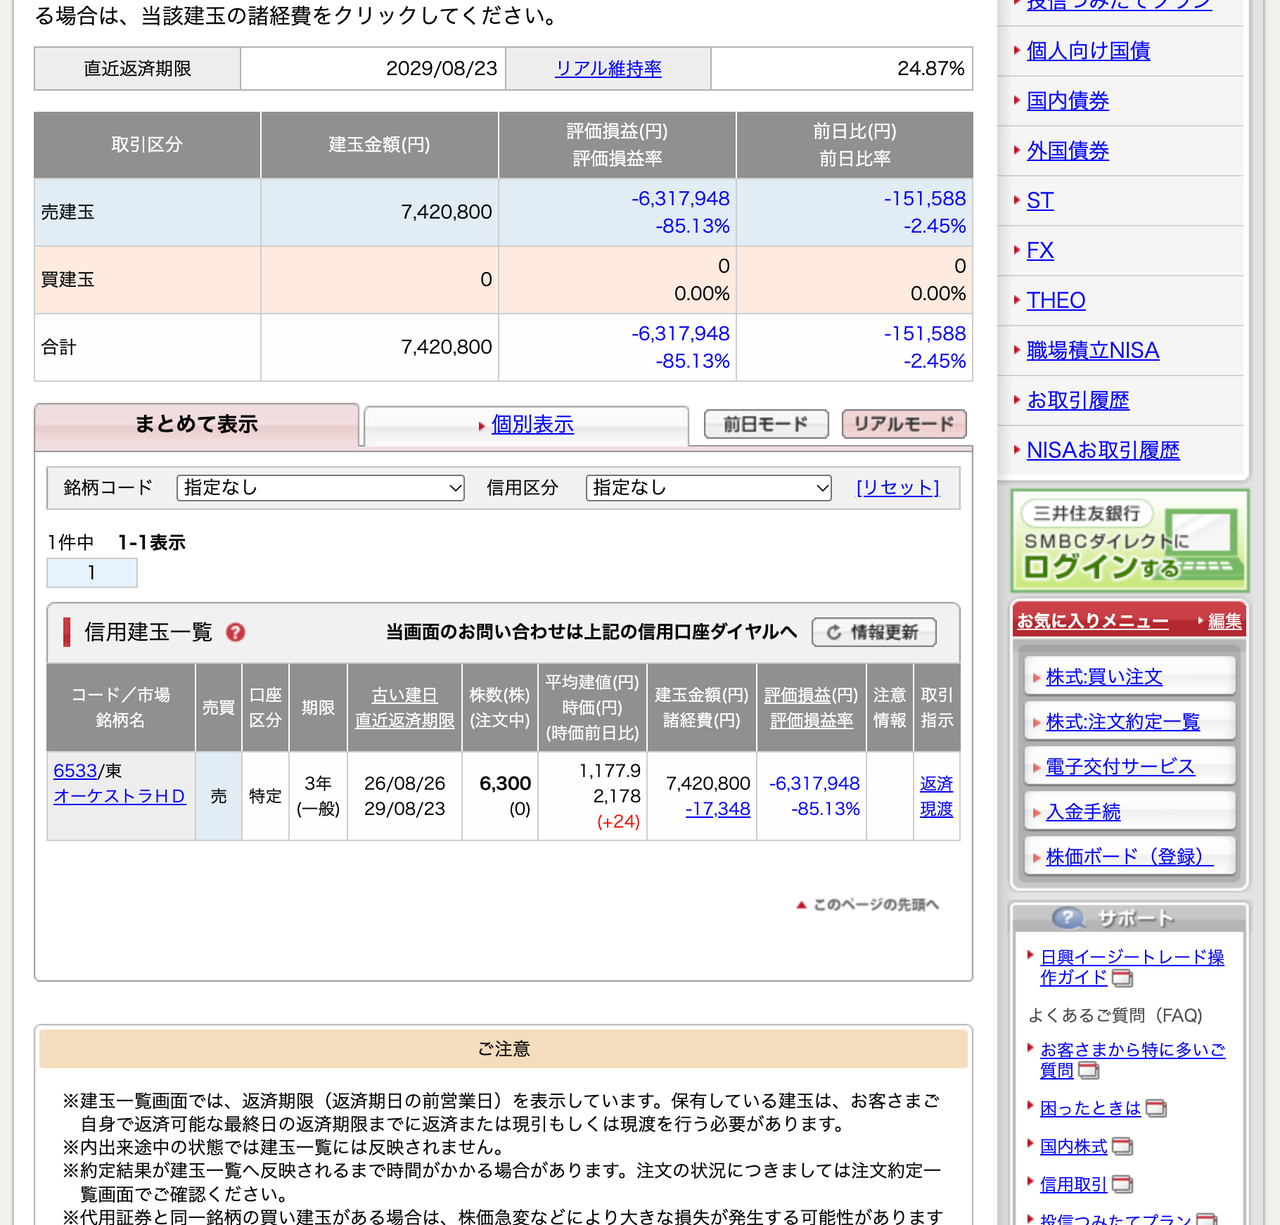Open 外国債券 in side menu
This screenshot has width=1280, height=1225.
coord(1068,151)
